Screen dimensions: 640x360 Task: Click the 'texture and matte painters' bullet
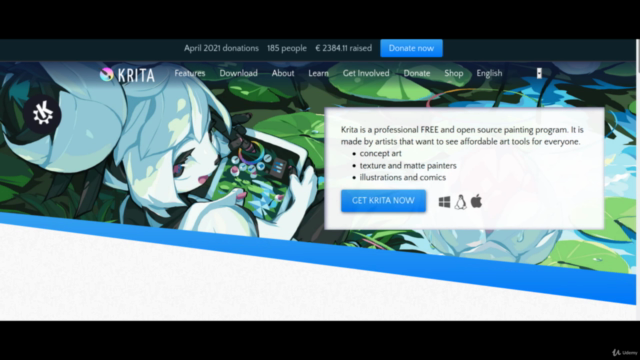408,166
